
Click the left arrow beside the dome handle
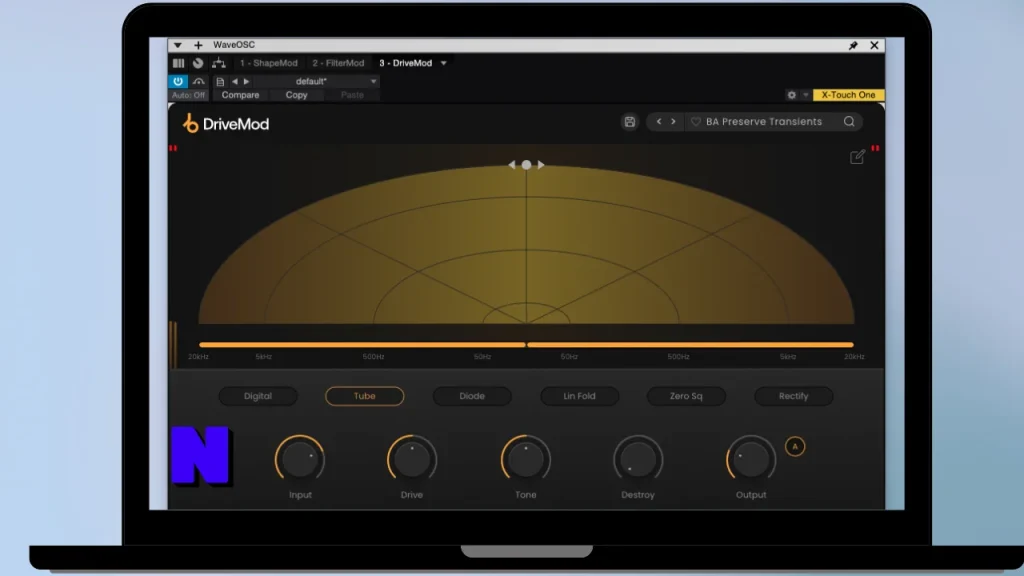click(x=512, y=165)
